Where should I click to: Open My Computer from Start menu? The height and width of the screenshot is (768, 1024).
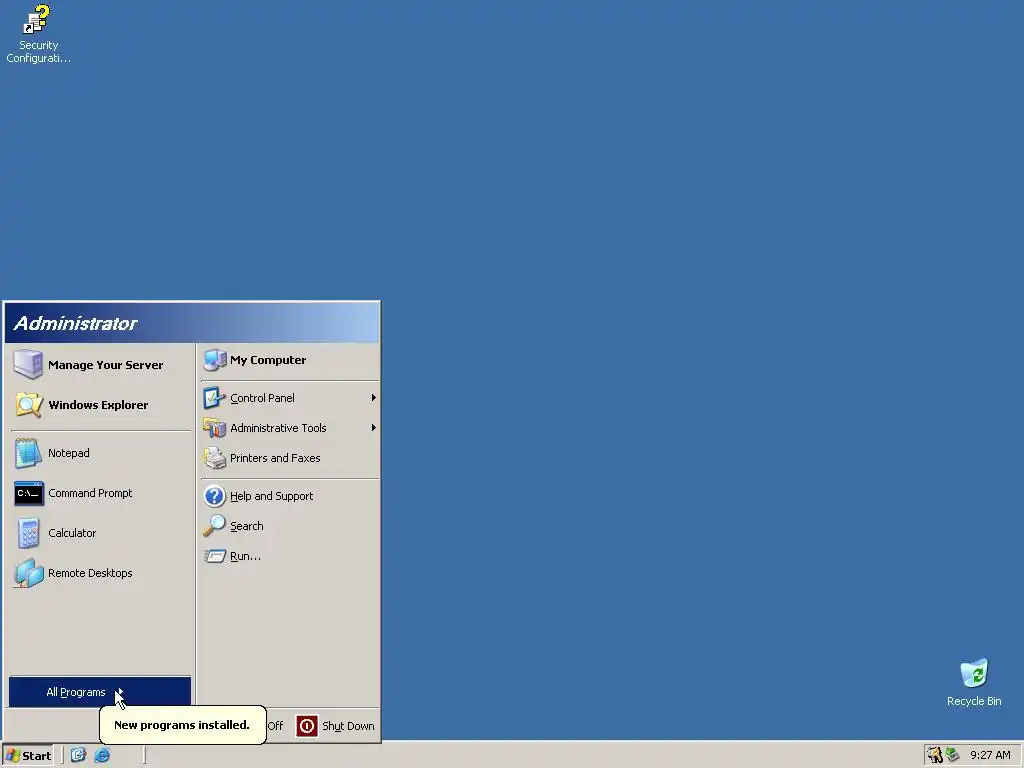coord(289,360)
